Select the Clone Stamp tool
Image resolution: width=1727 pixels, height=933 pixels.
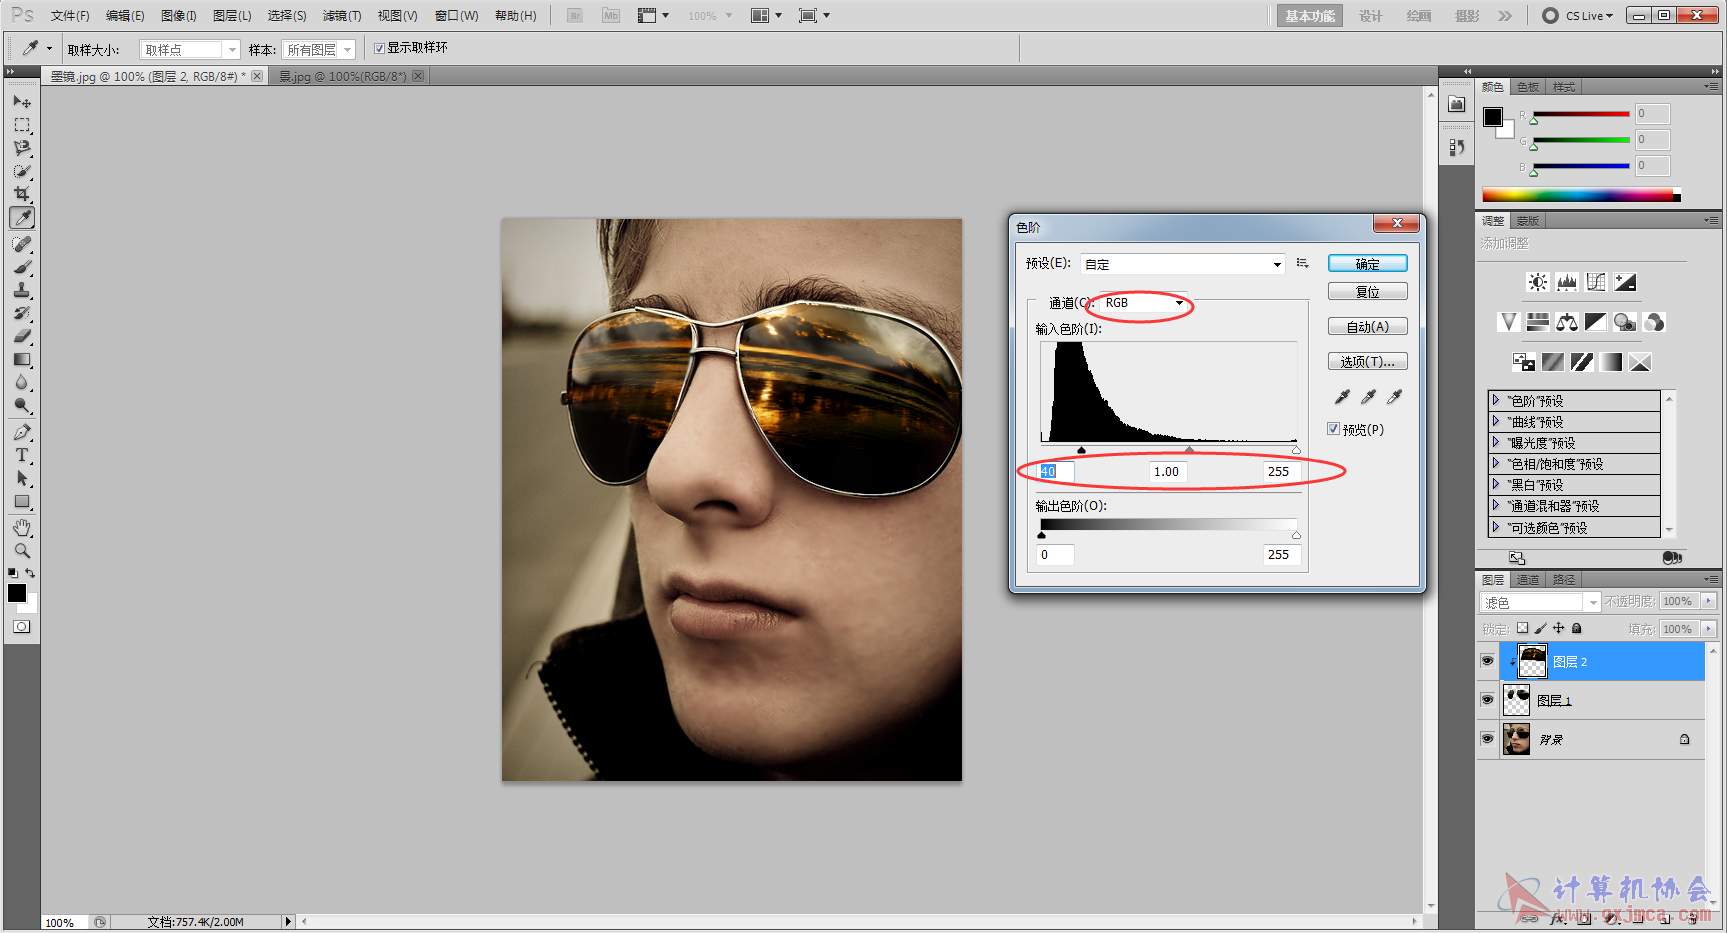pos(22,290)
